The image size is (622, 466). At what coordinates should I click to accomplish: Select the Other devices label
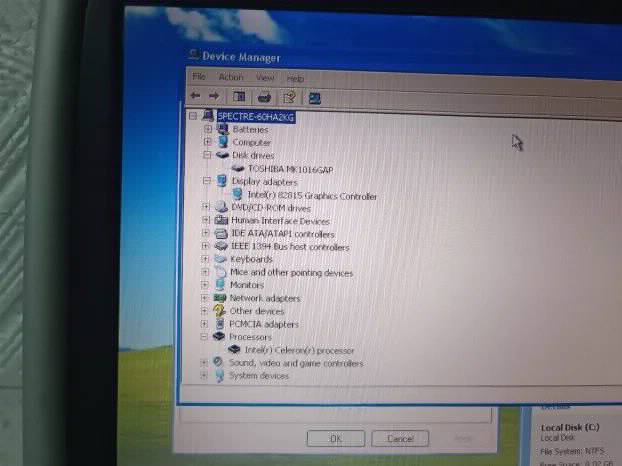pyautogui.click(x=257, y=311)
